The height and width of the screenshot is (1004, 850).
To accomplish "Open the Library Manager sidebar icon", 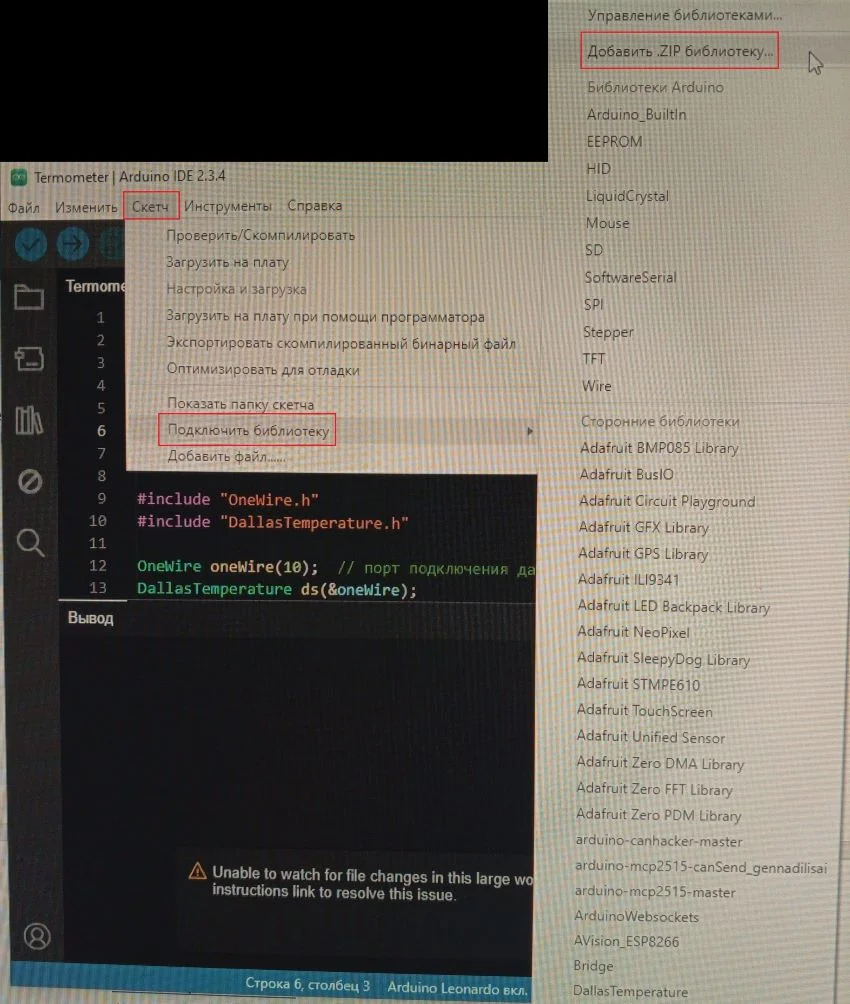I will pyautogui.click(x=30, y=422).
